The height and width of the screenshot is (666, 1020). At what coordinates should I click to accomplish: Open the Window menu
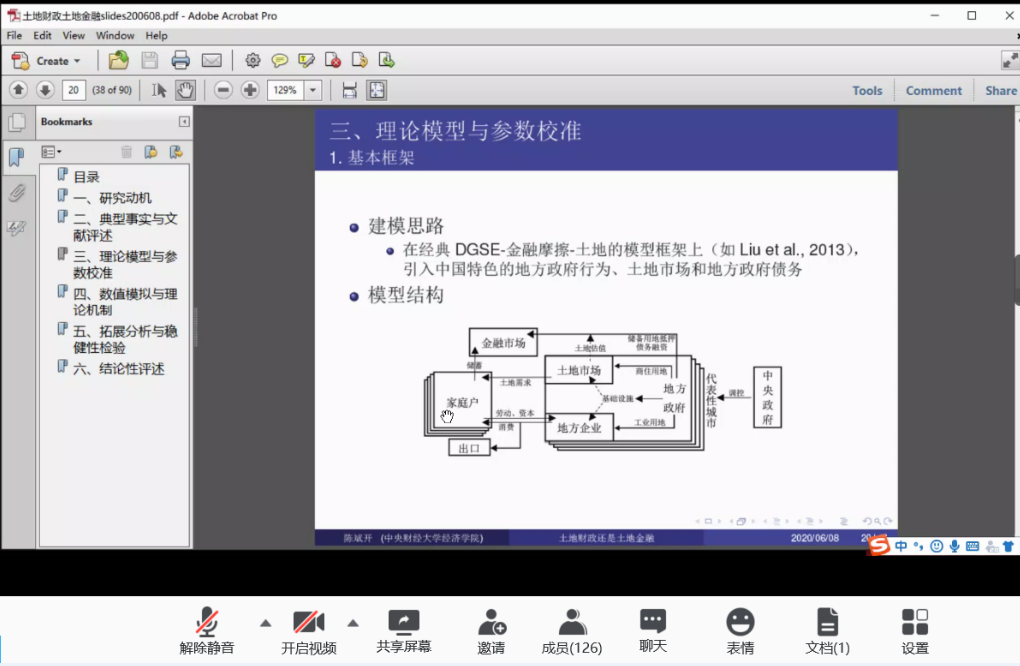[115, 35]
